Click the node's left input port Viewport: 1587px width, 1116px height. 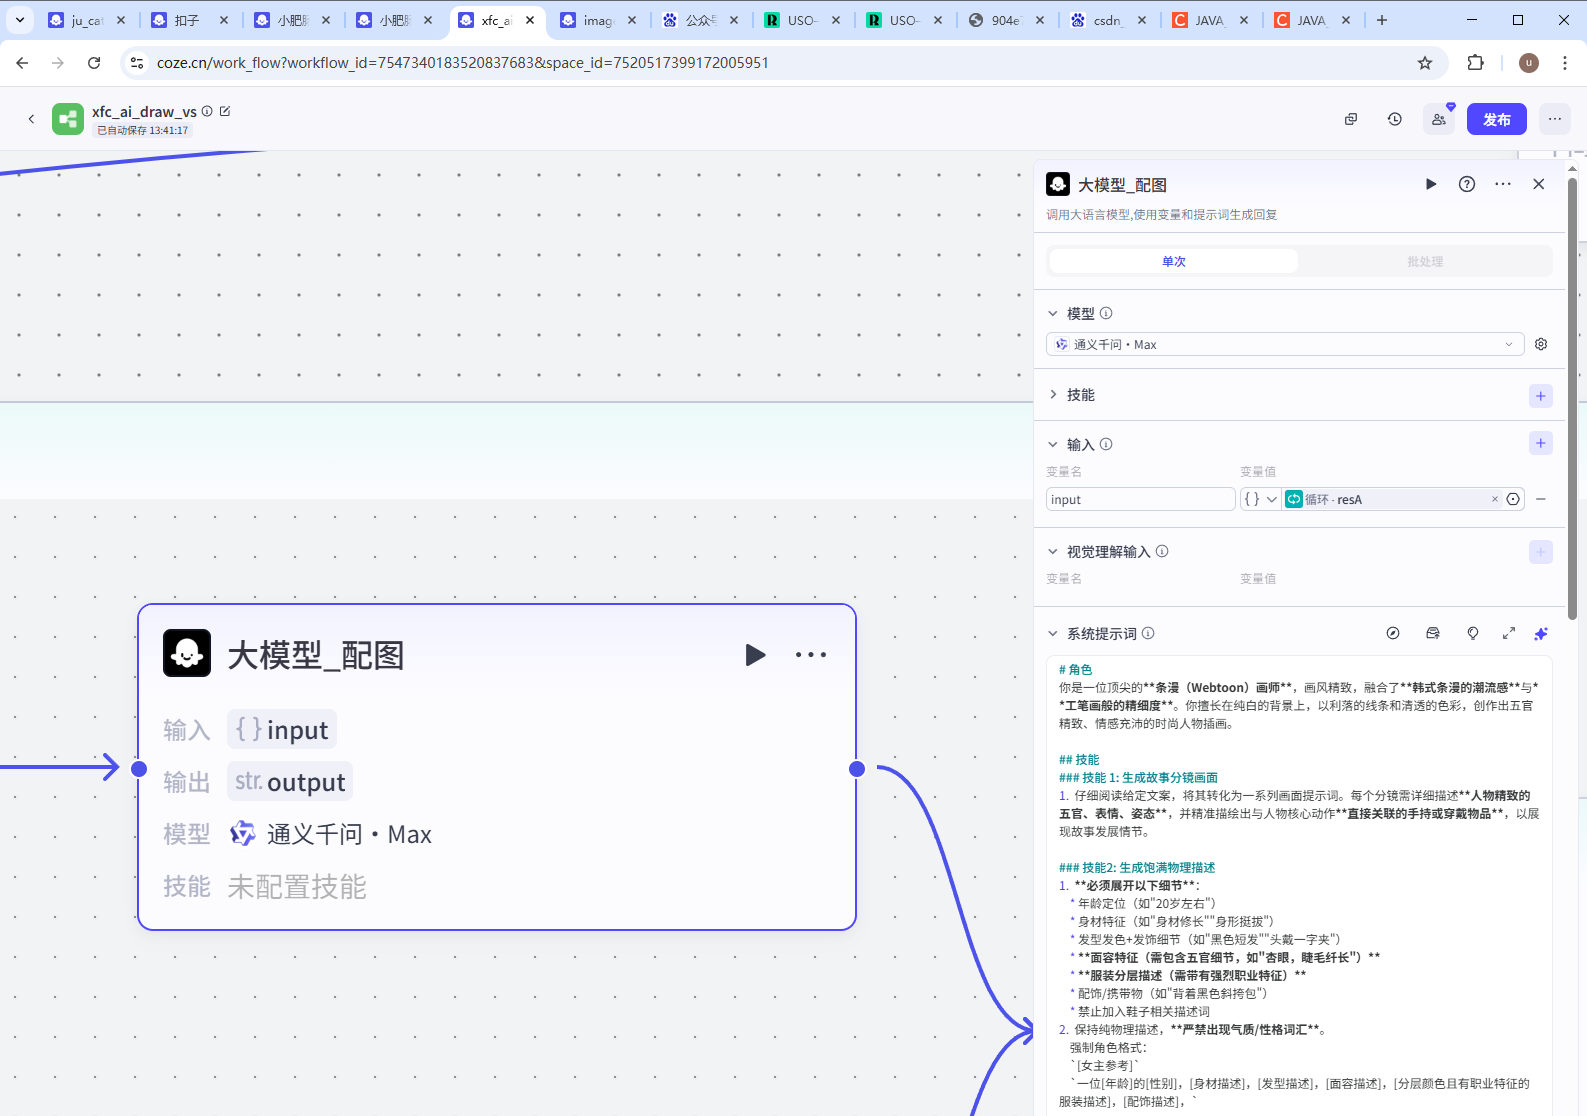139,768
